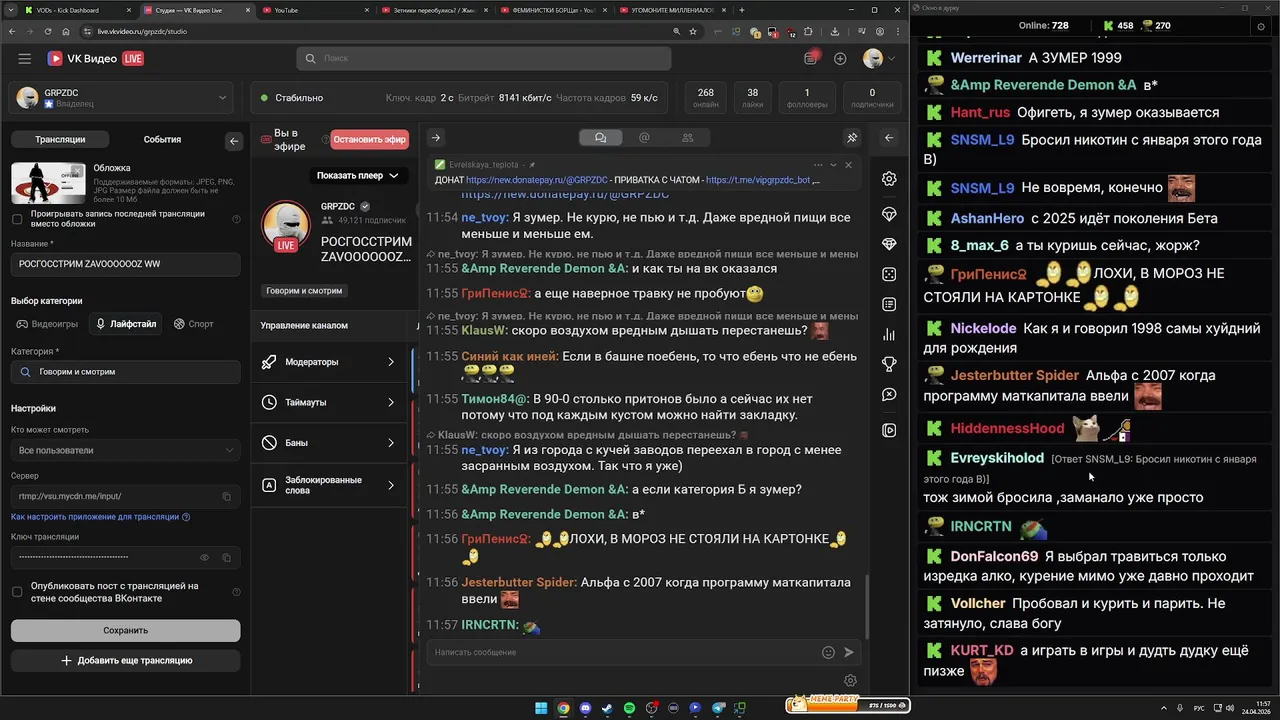Close the pinned ДОНАТ message
The height and width of the screenshot is (720, 1280).
coord(848,165)
